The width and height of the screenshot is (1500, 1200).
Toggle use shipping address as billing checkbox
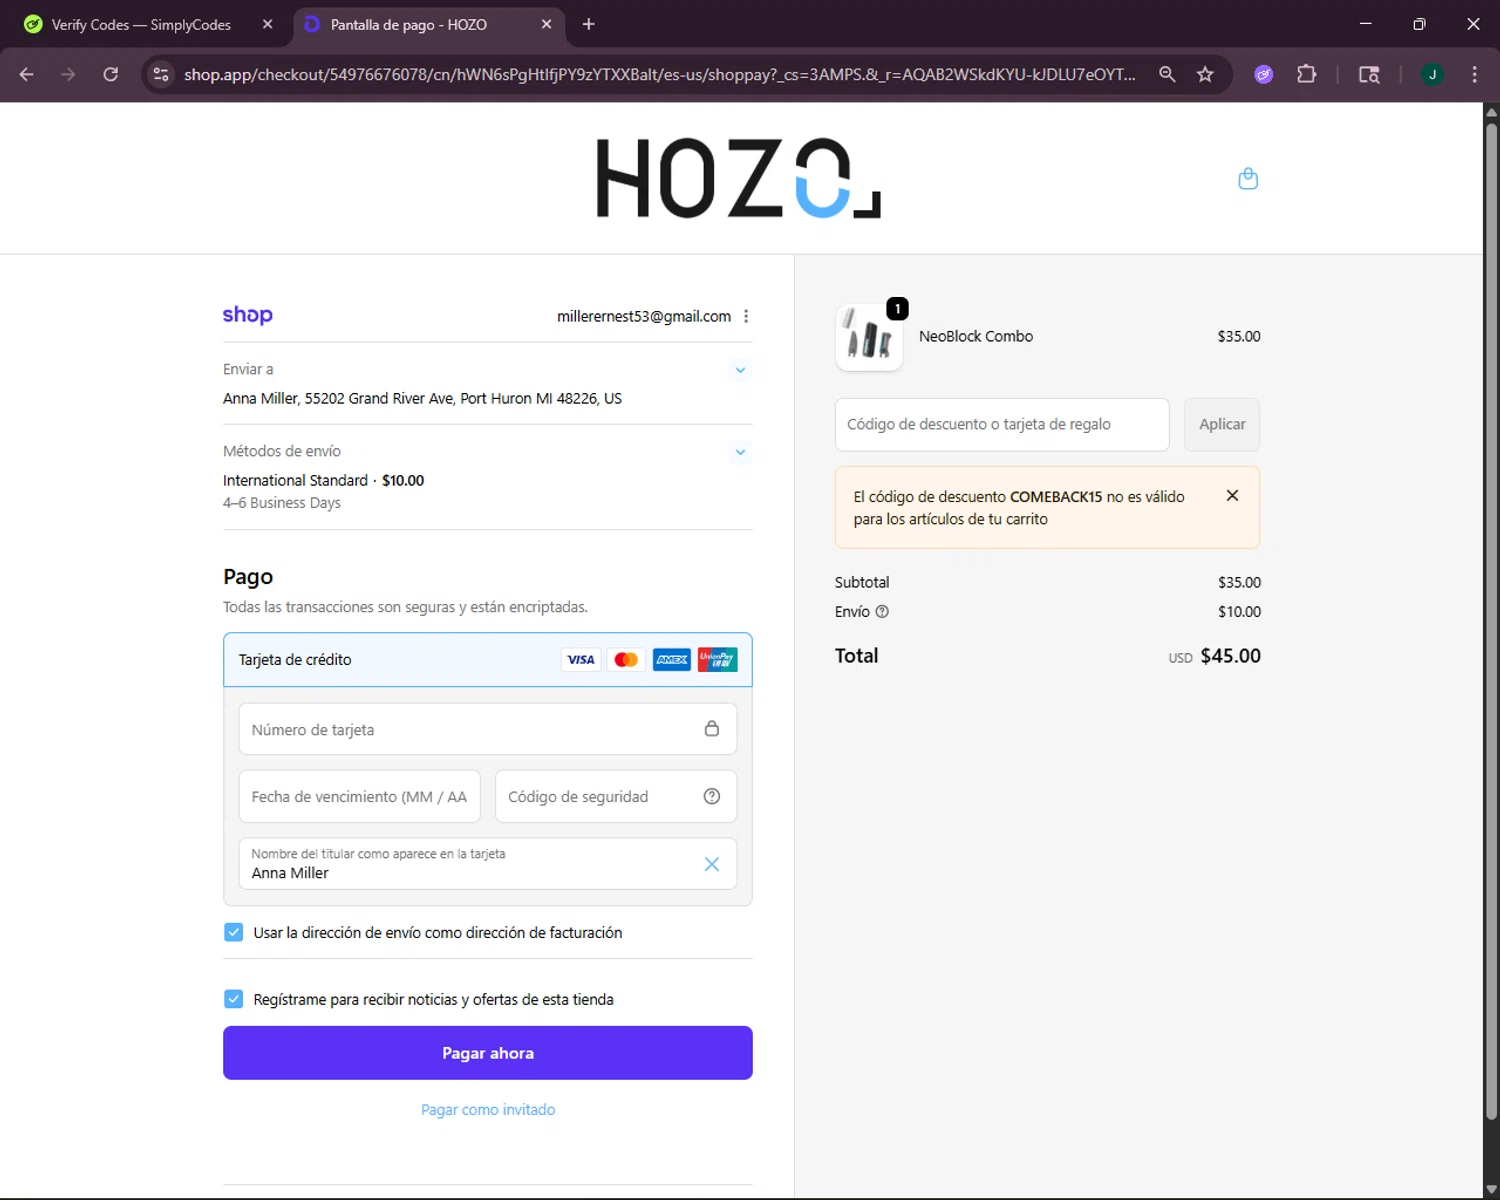point(233,932)
